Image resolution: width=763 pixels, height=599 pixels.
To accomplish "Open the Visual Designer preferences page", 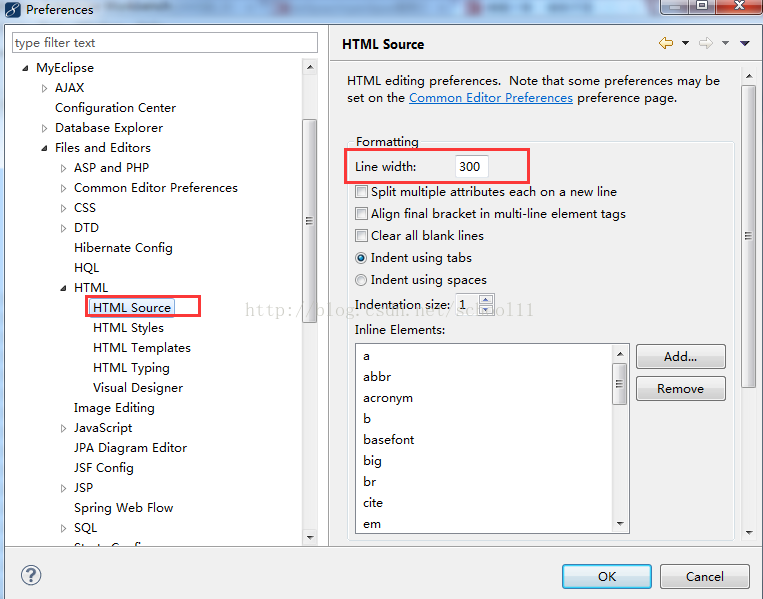I will [x=138, y=387].
